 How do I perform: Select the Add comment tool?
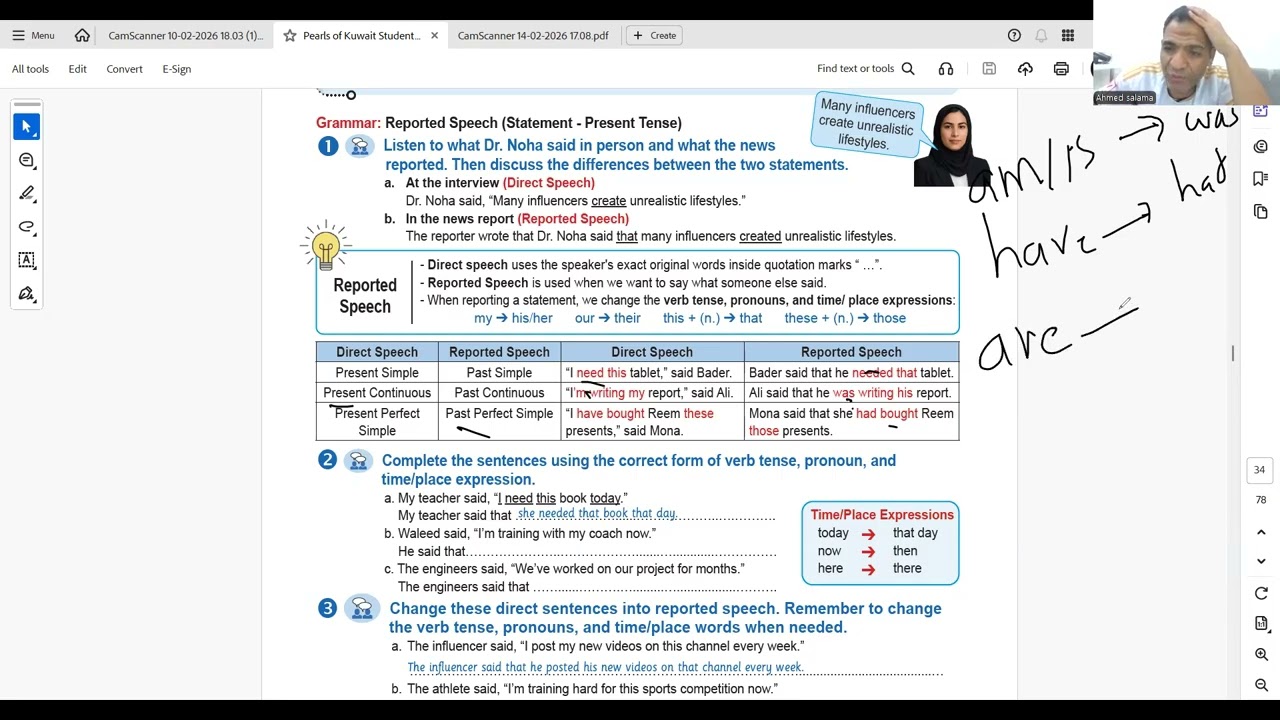click(x=27, y=160)
